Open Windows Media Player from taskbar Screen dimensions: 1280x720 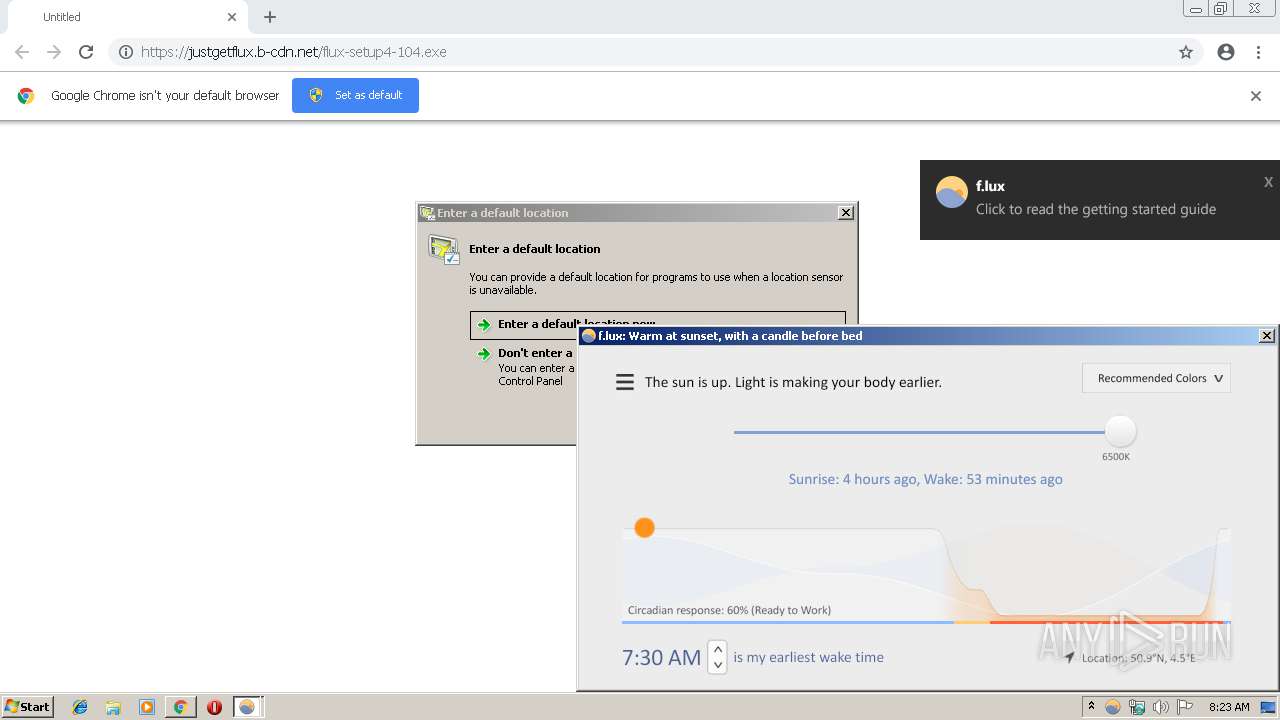click(x=147, y=707)
